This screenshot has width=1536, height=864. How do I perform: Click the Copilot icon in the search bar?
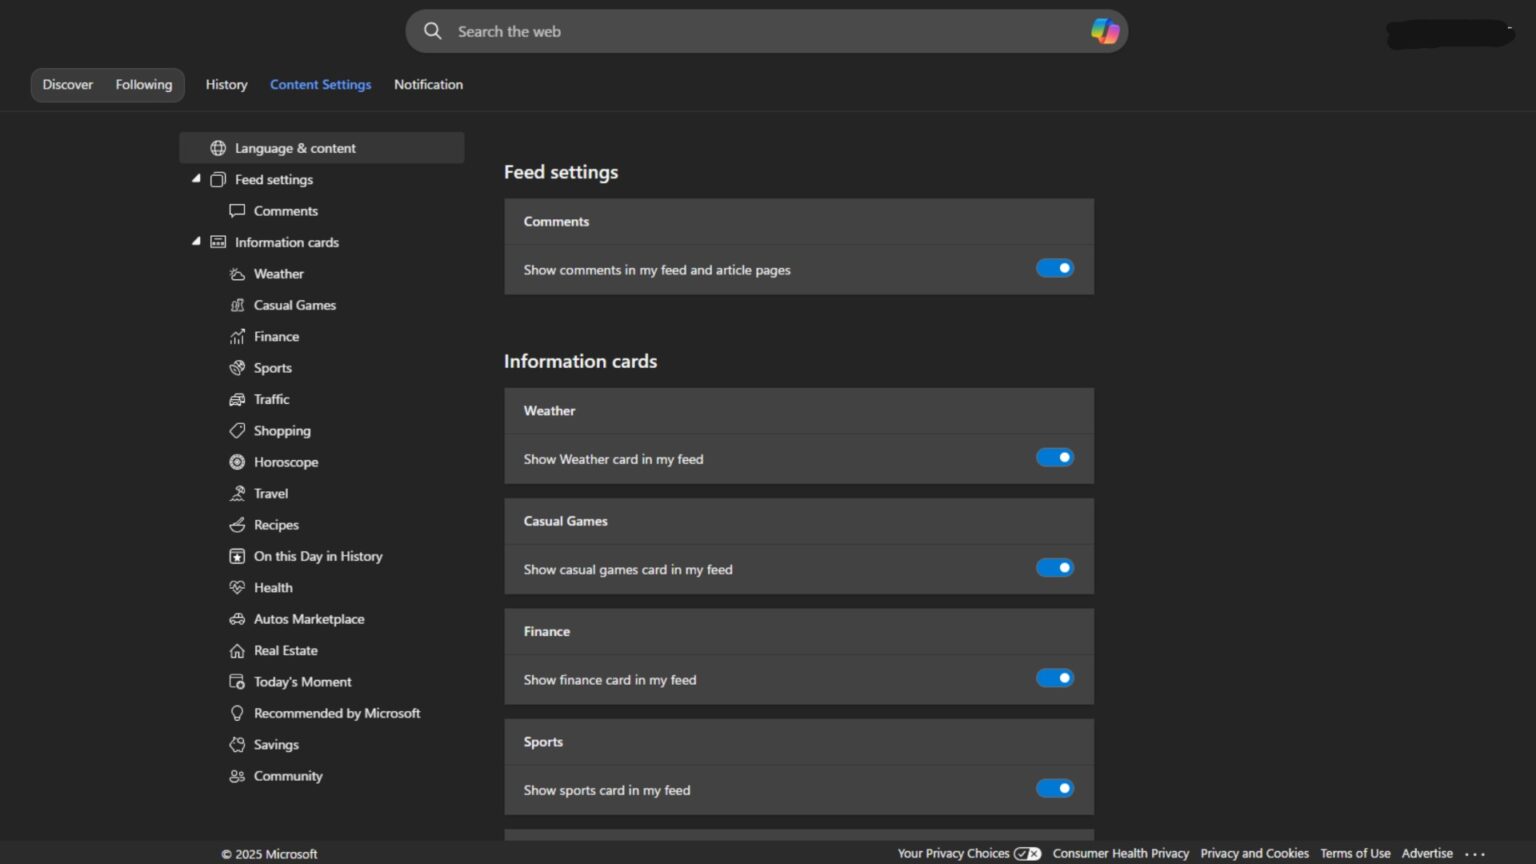1104,31
